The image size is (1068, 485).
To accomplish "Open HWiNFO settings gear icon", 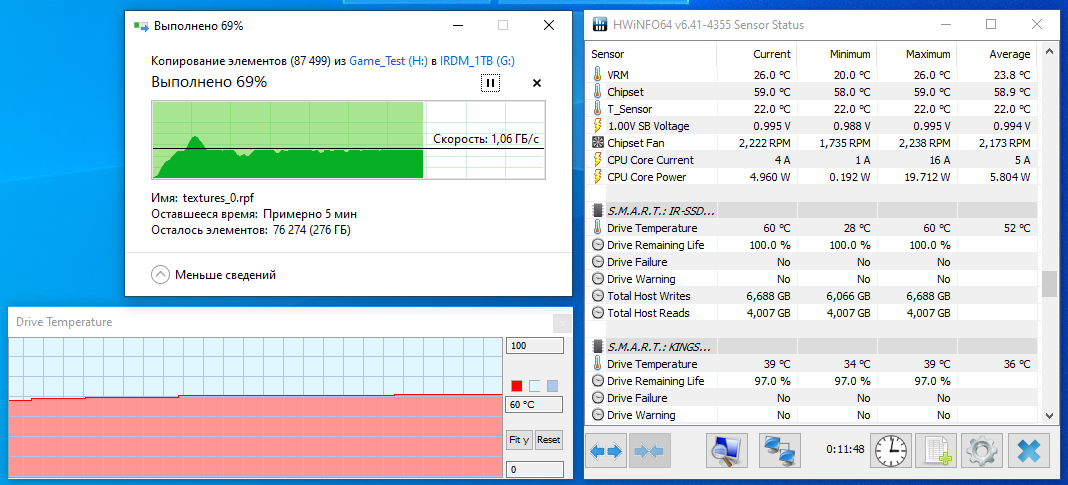I will click(981, 451).
